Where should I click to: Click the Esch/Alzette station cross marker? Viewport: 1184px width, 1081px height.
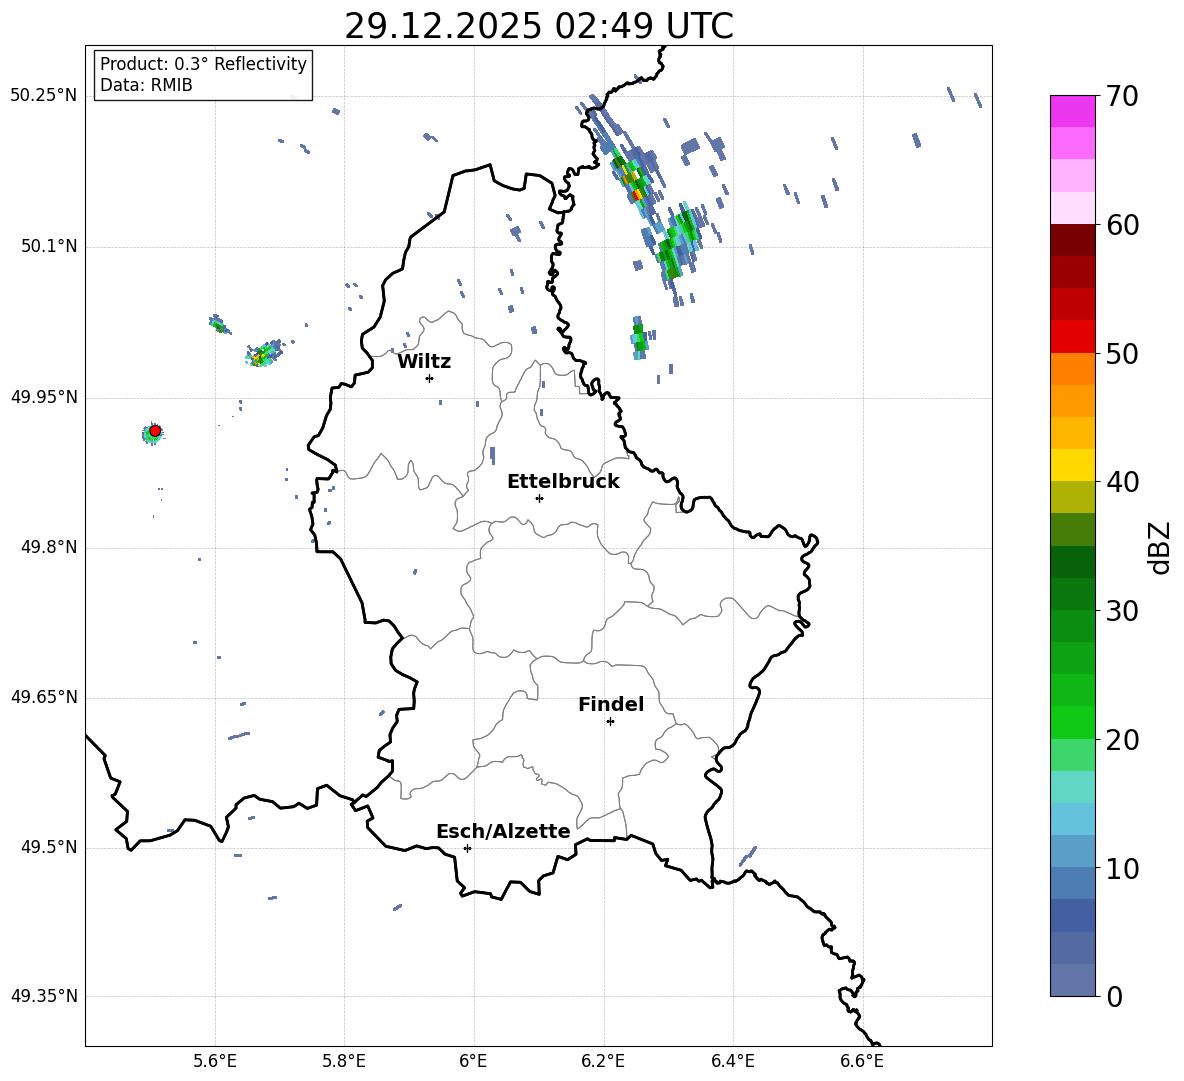pos(467,848)
